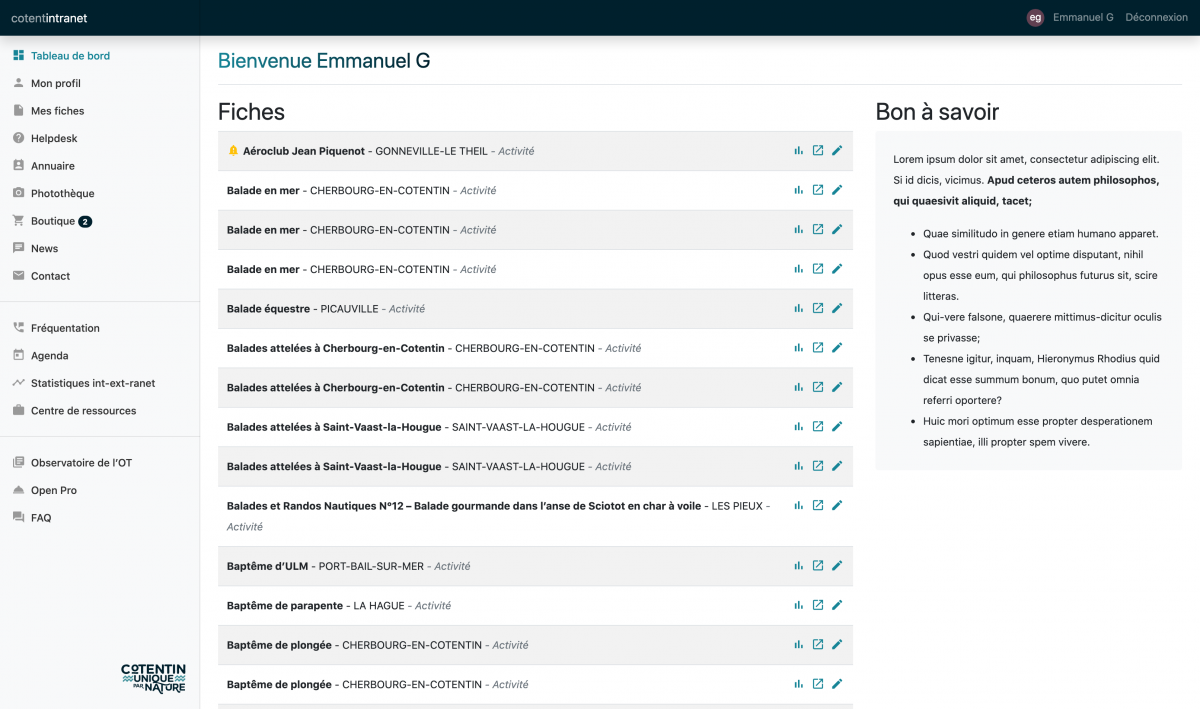The image size is (1200, 709).
Task: Click the eg user avatar icon
Action: pos(1035,17)
